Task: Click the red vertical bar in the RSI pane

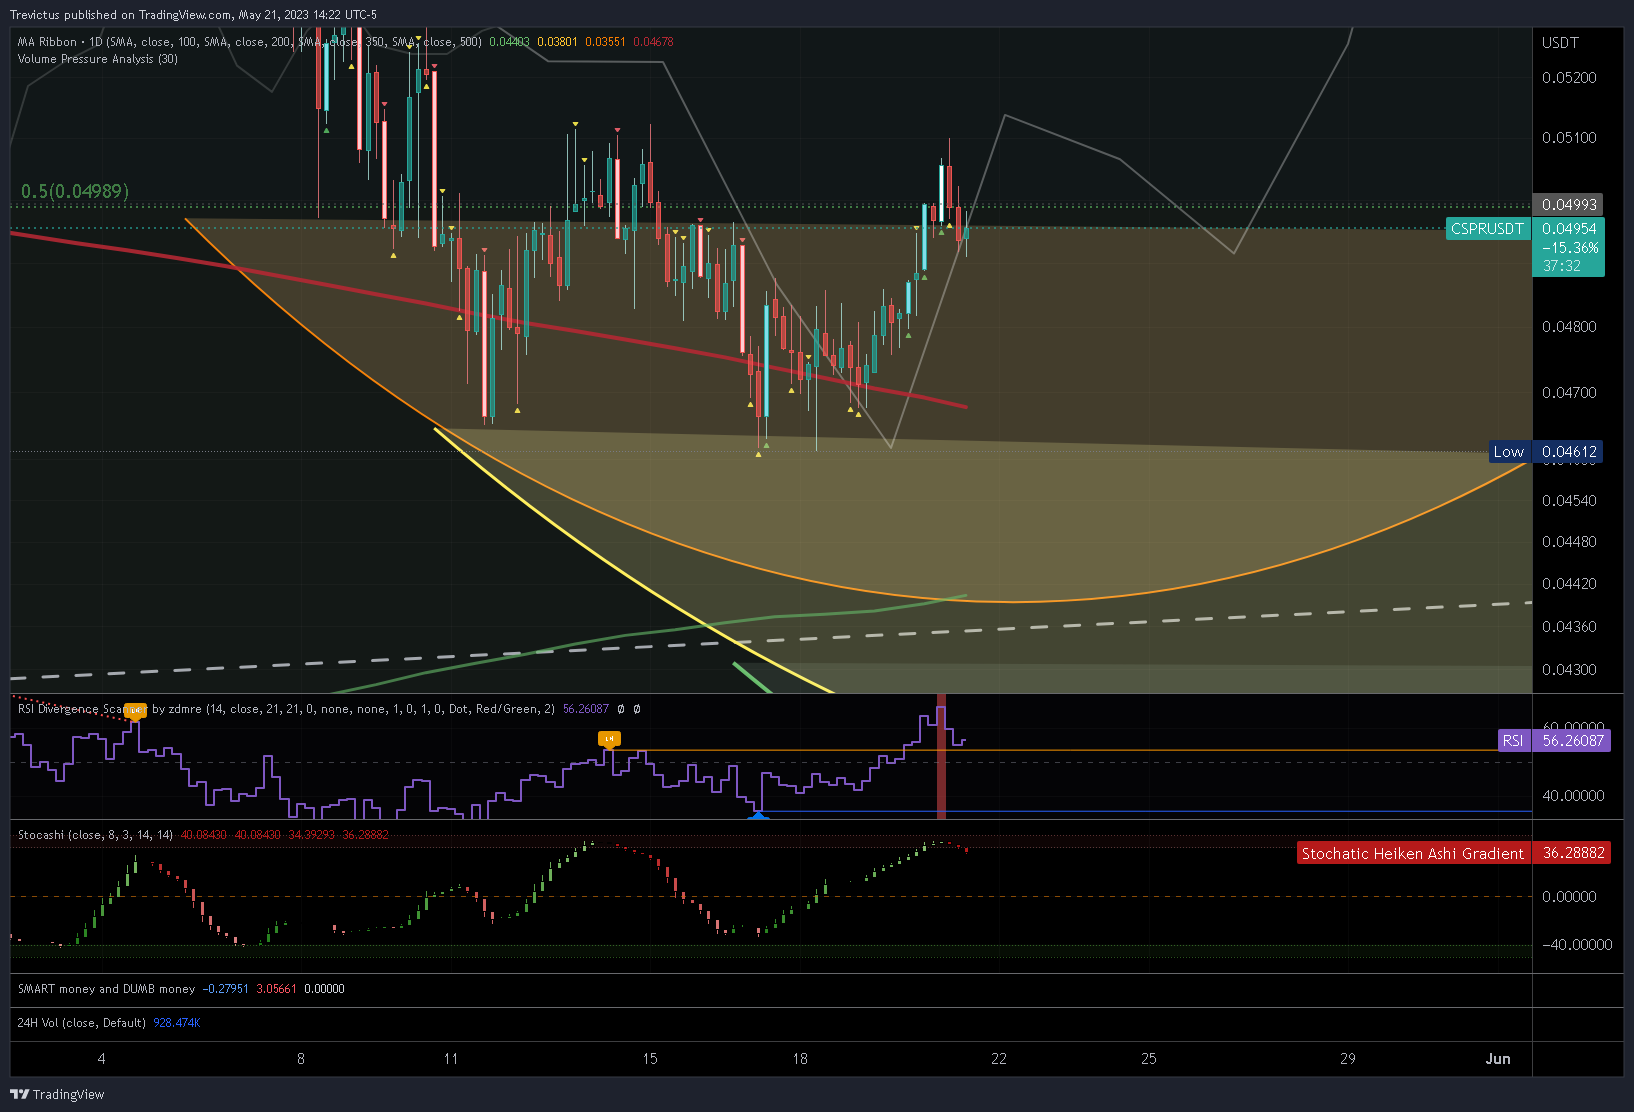Action: click(941, 756)
